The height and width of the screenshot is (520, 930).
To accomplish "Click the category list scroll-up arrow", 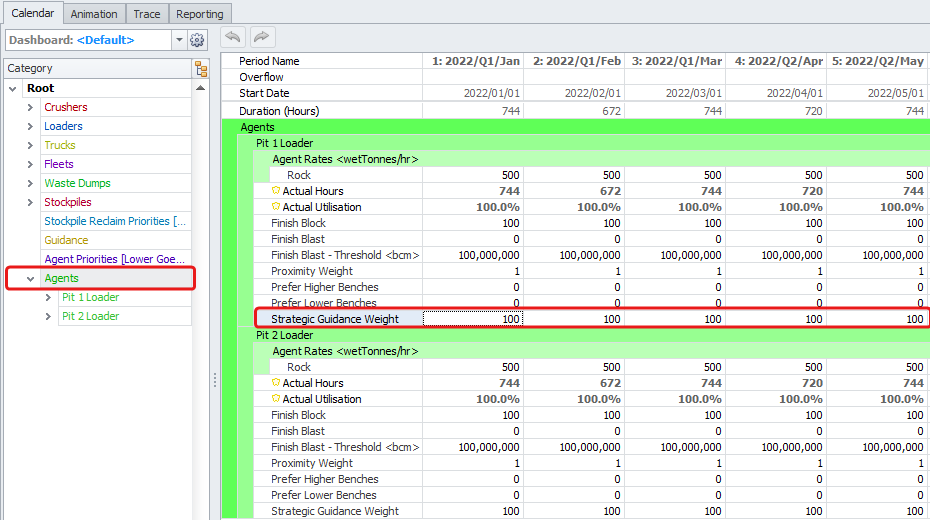I will point(201,88).
